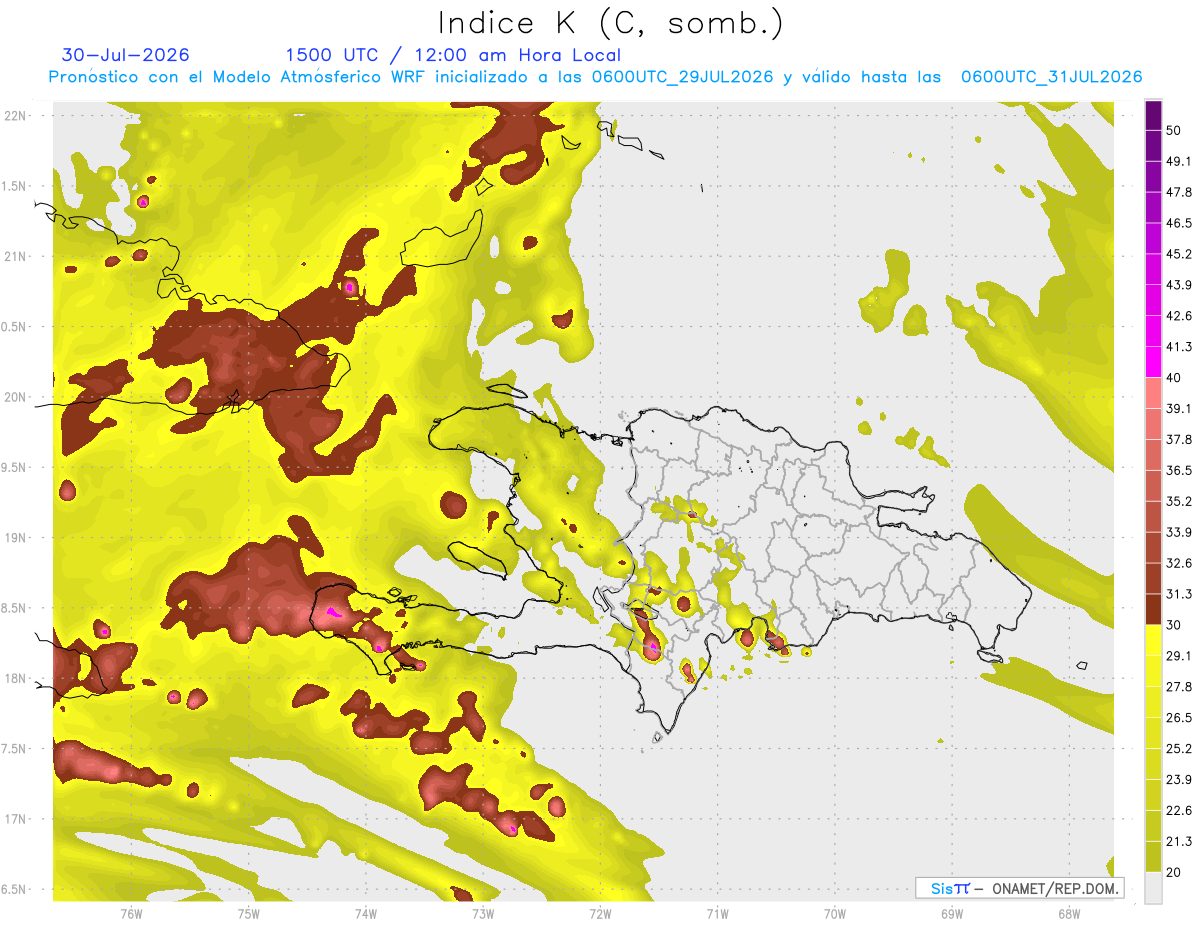Click valid-until time '0600UTC_31JUL2026'

(1051, 77)
